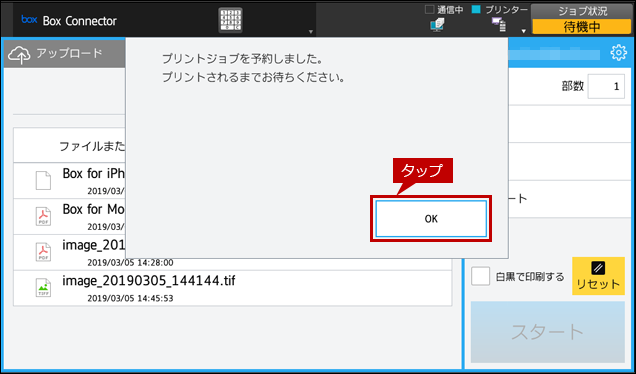Click the リセット reset button

(598, 276)
